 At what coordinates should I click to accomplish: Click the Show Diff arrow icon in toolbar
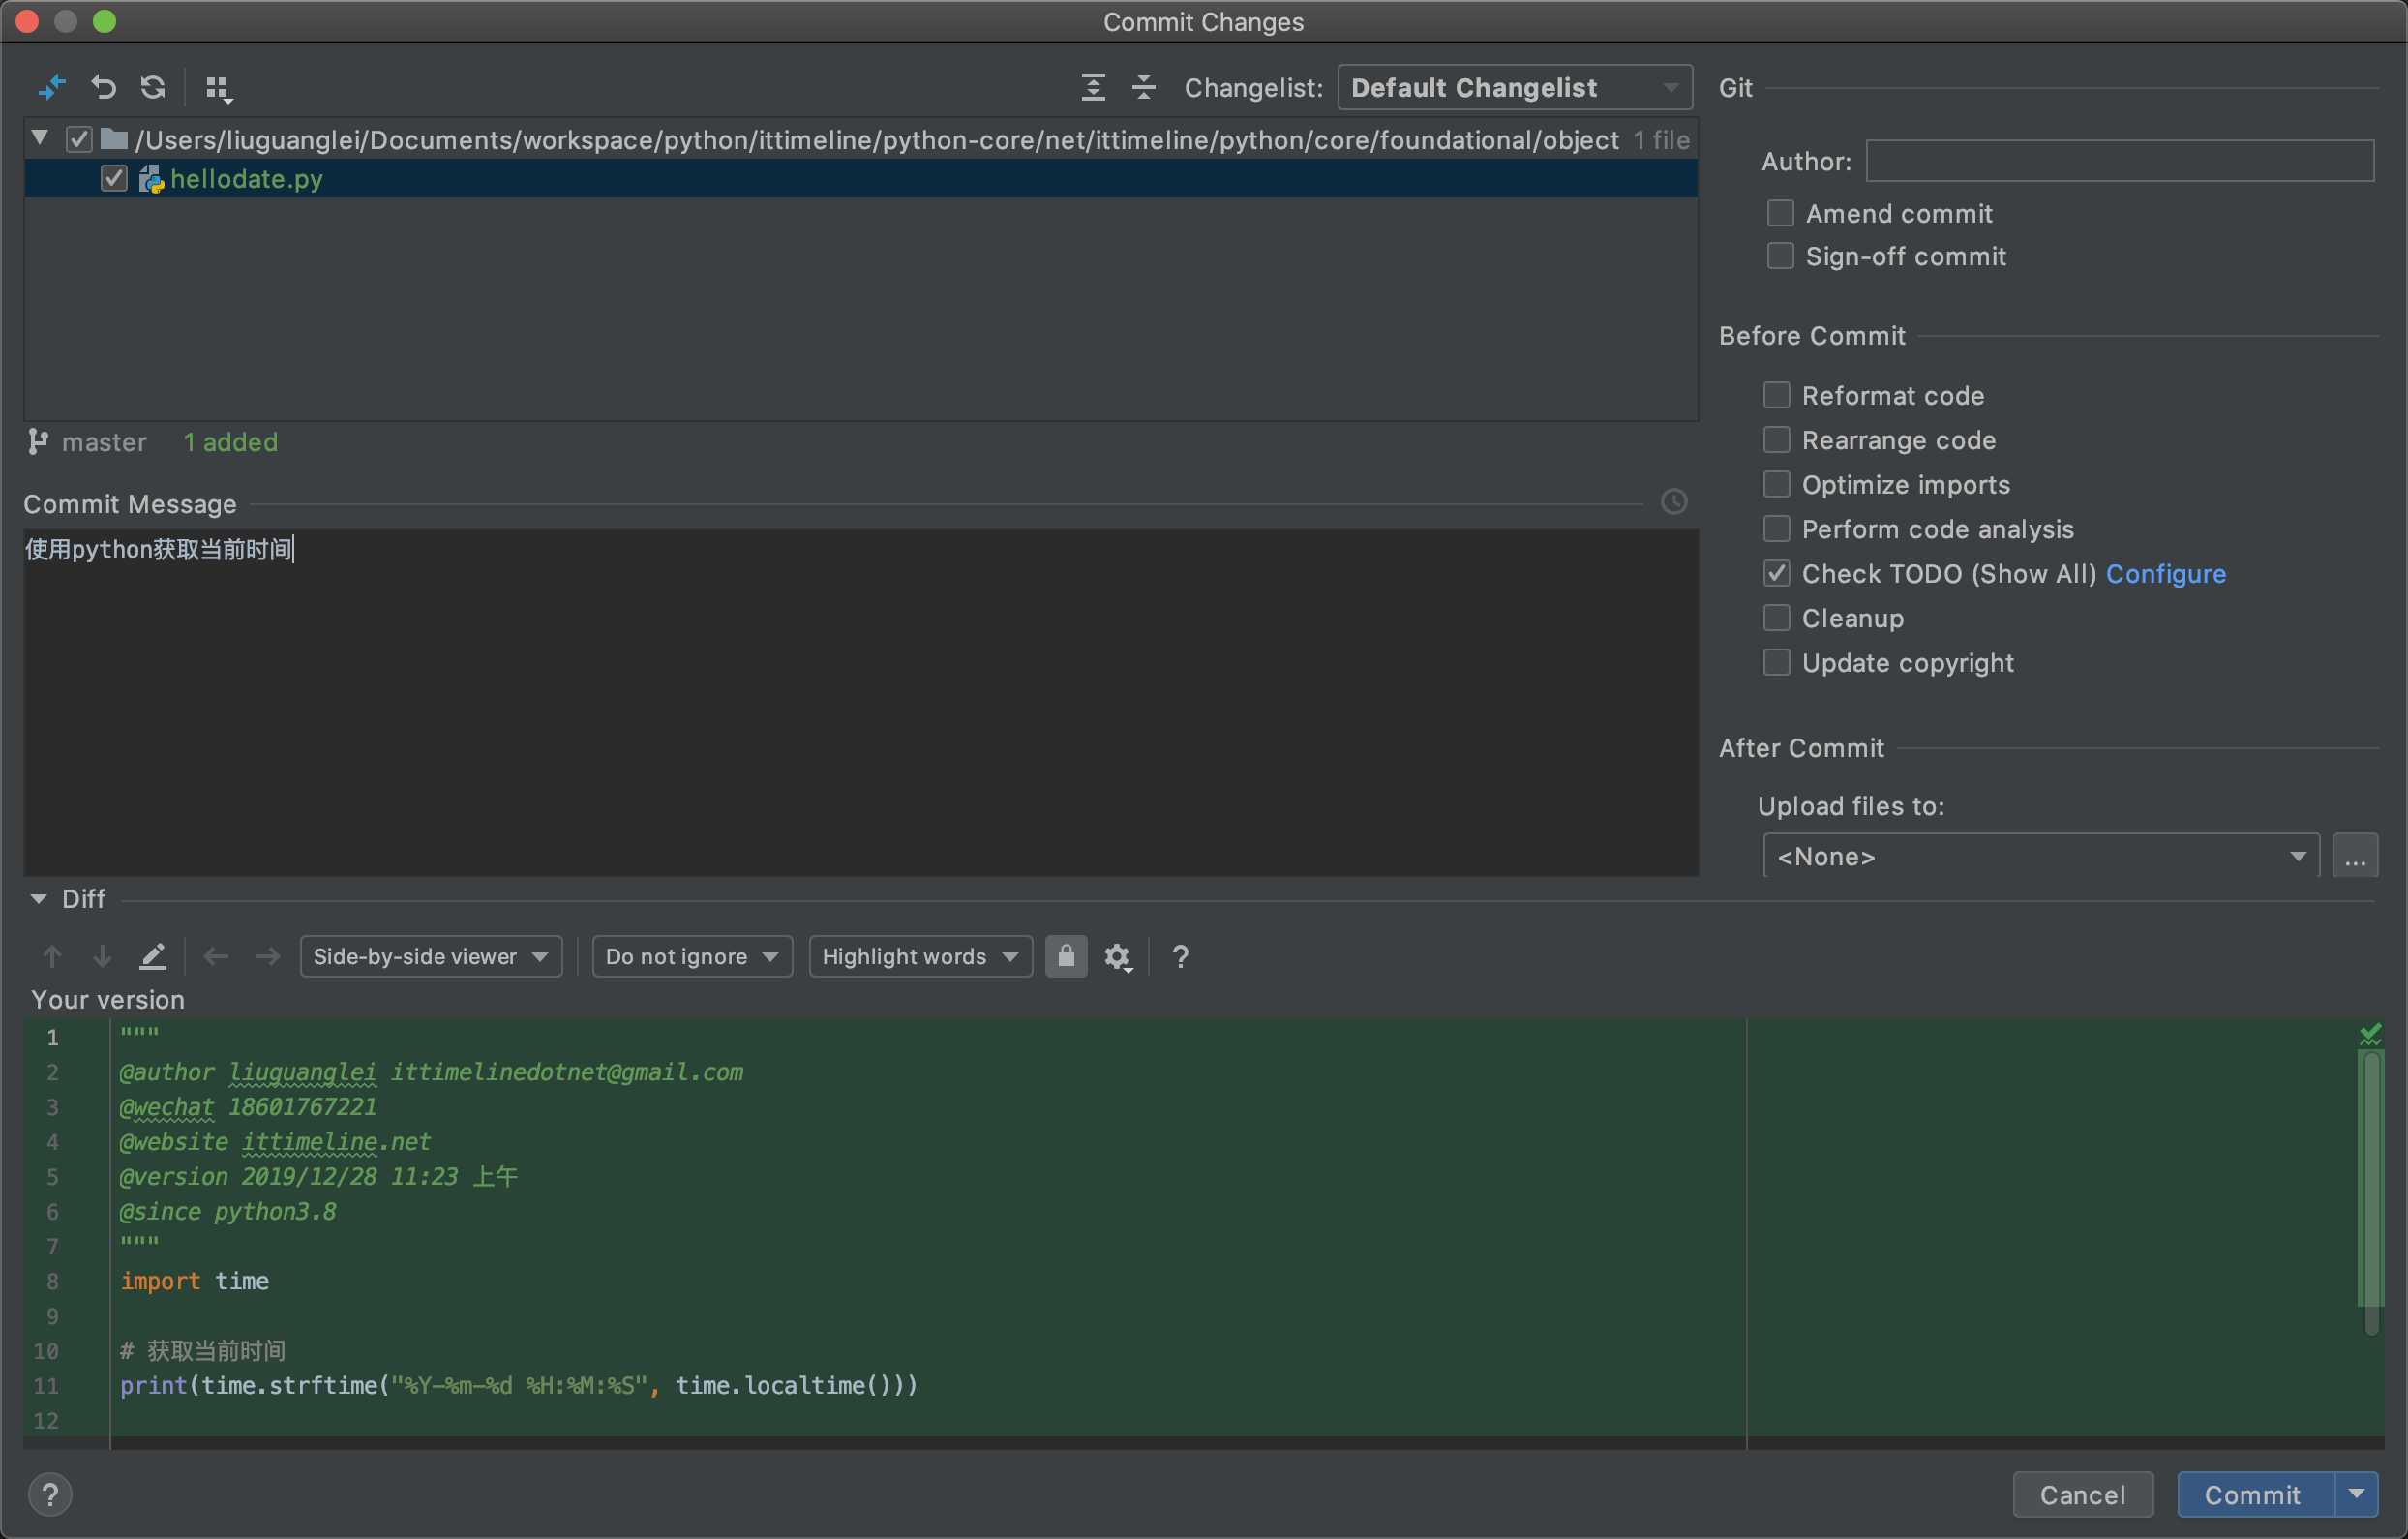(x=51, y=88)
